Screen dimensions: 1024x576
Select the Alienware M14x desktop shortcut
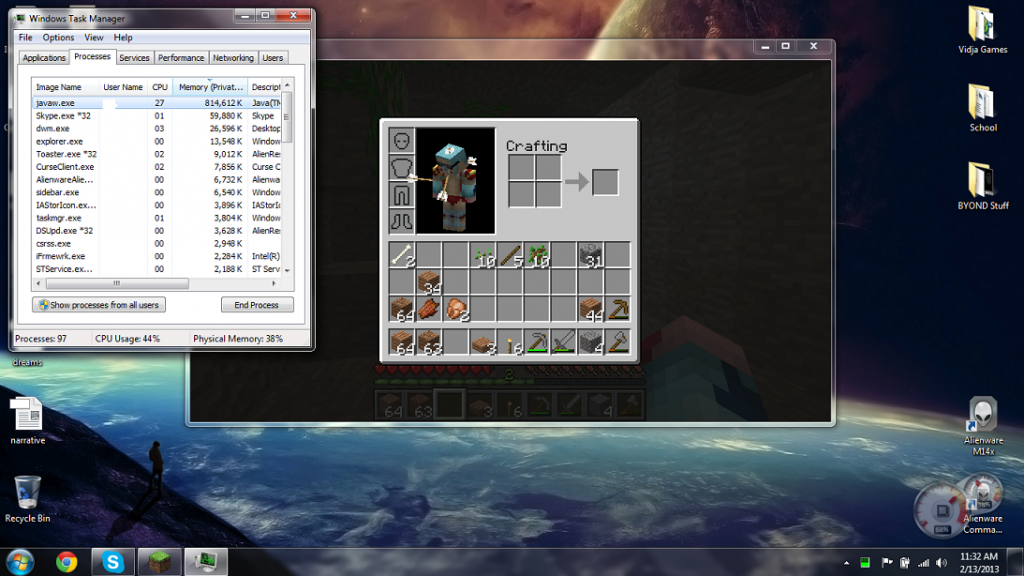pos(983,425)
